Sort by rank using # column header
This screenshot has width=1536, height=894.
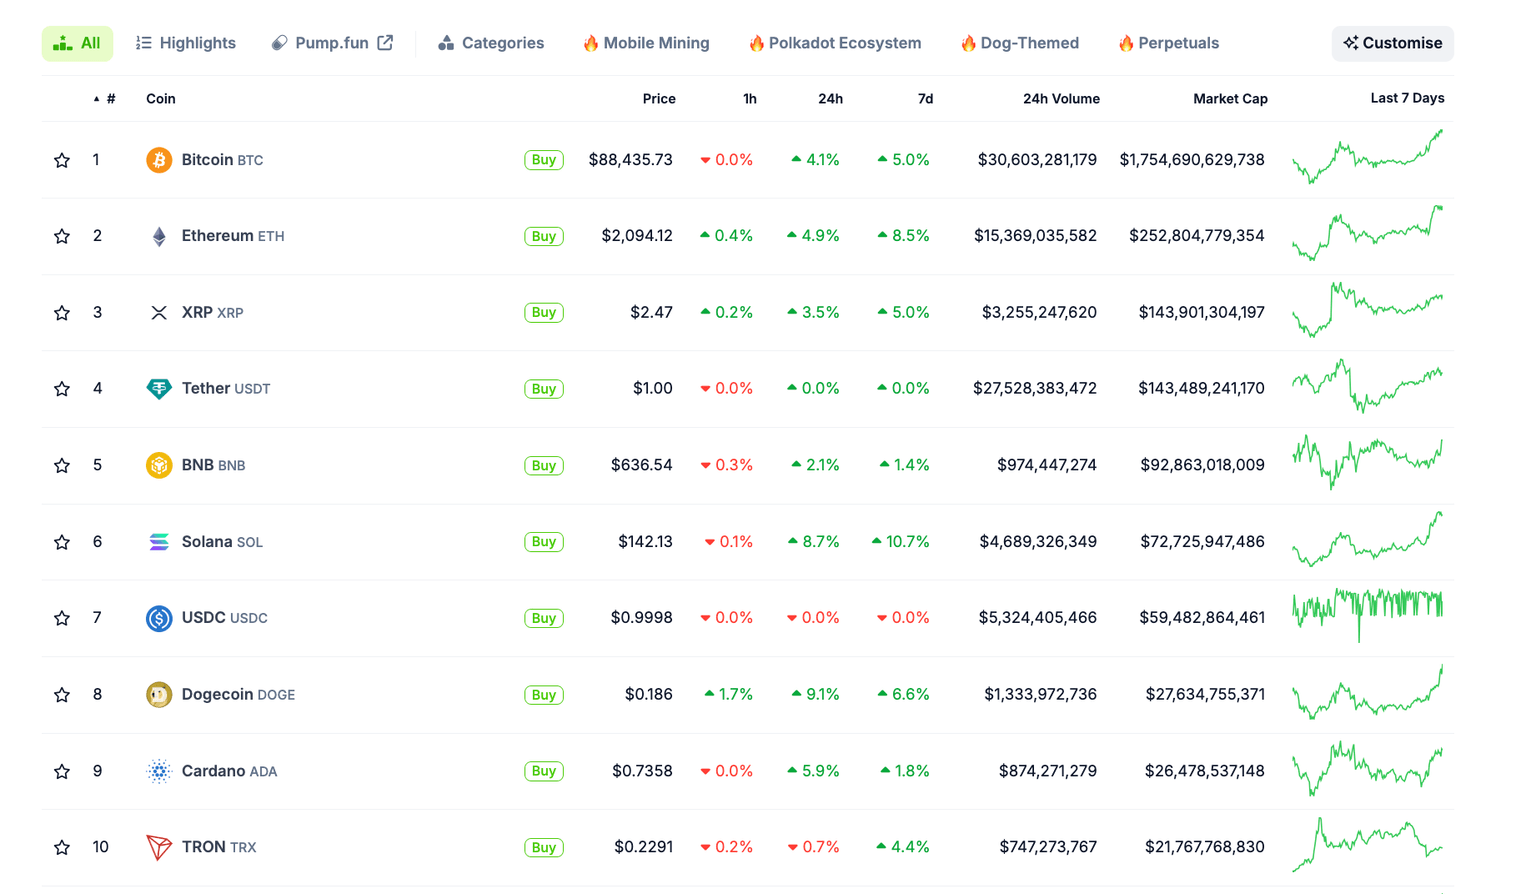(110, 99)
